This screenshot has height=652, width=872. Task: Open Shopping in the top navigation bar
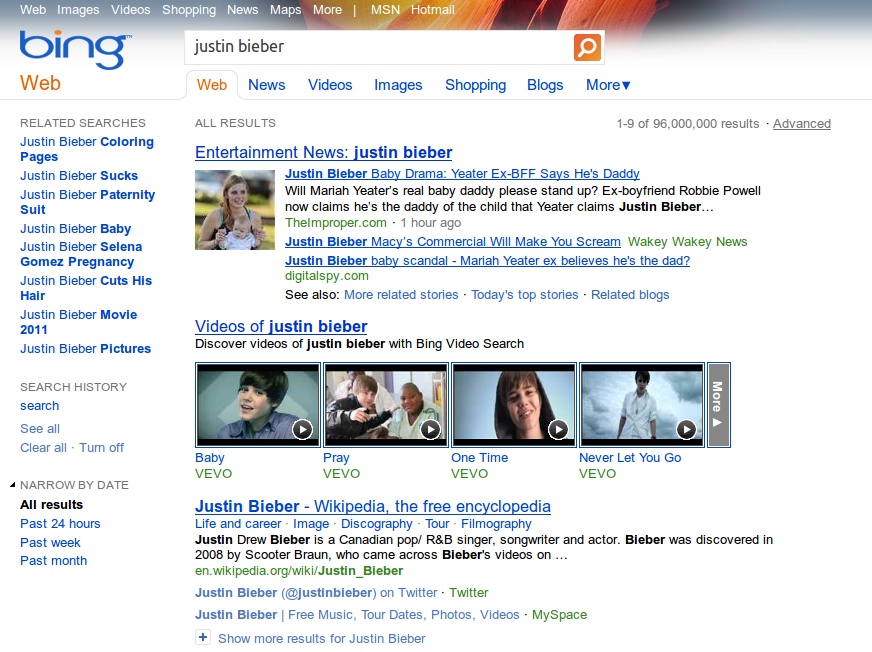click(x=189, y=10)
